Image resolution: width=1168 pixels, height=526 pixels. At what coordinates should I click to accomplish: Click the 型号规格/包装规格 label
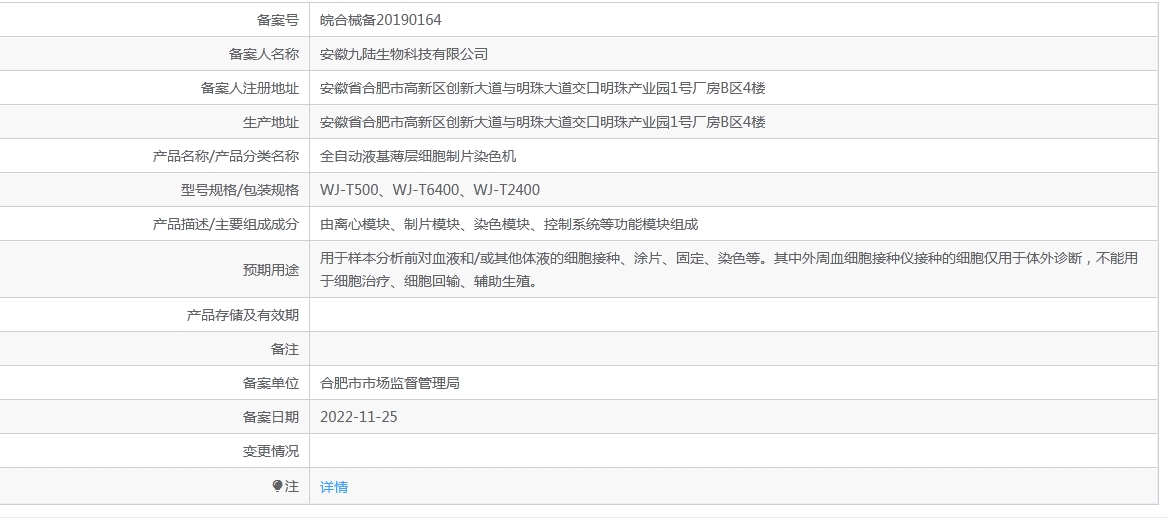pyautogui.click(x=240, y=190)
